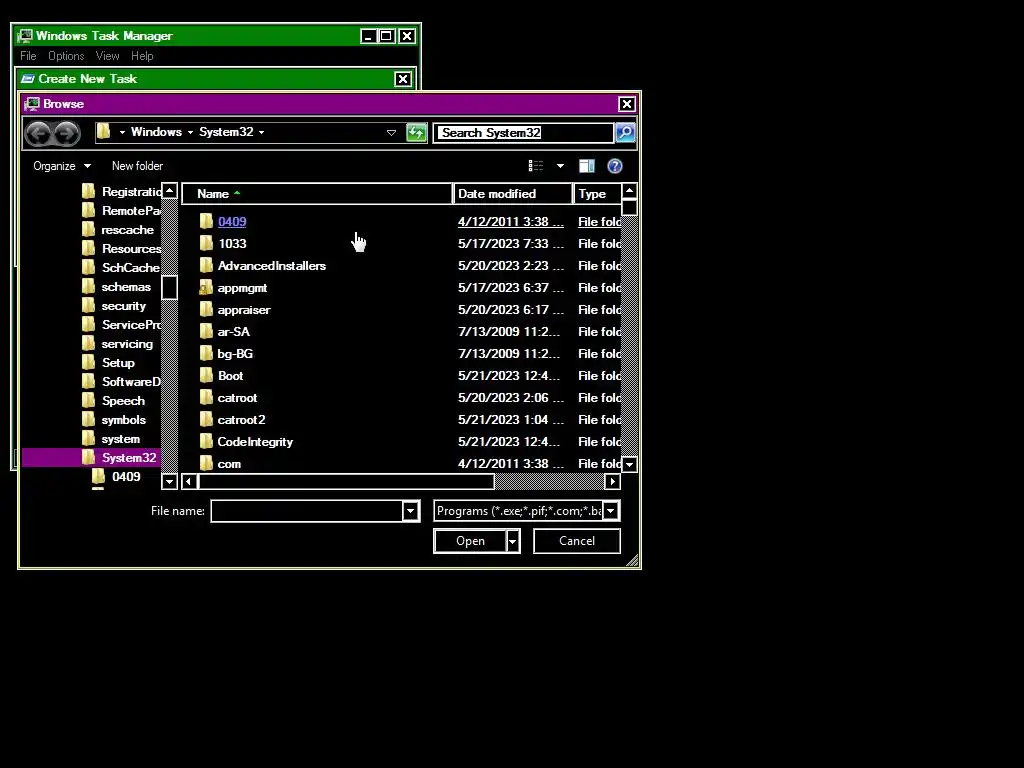Sort by the Name column header
1024x768 pixels.
point(317,193)
